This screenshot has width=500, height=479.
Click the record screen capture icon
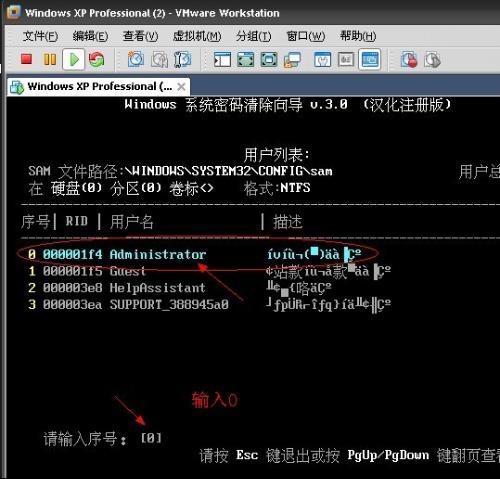(409, 60)
